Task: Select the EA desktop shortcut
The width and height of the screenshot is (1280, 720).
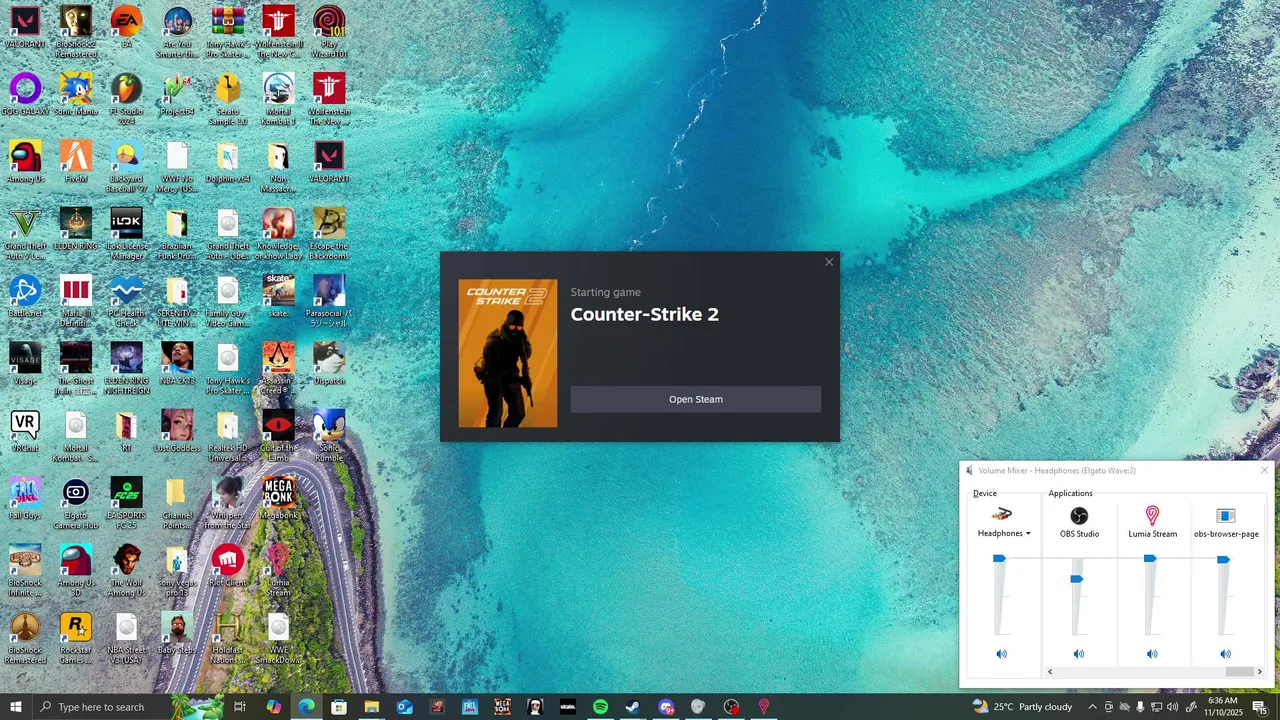Action: coord(126,27)
